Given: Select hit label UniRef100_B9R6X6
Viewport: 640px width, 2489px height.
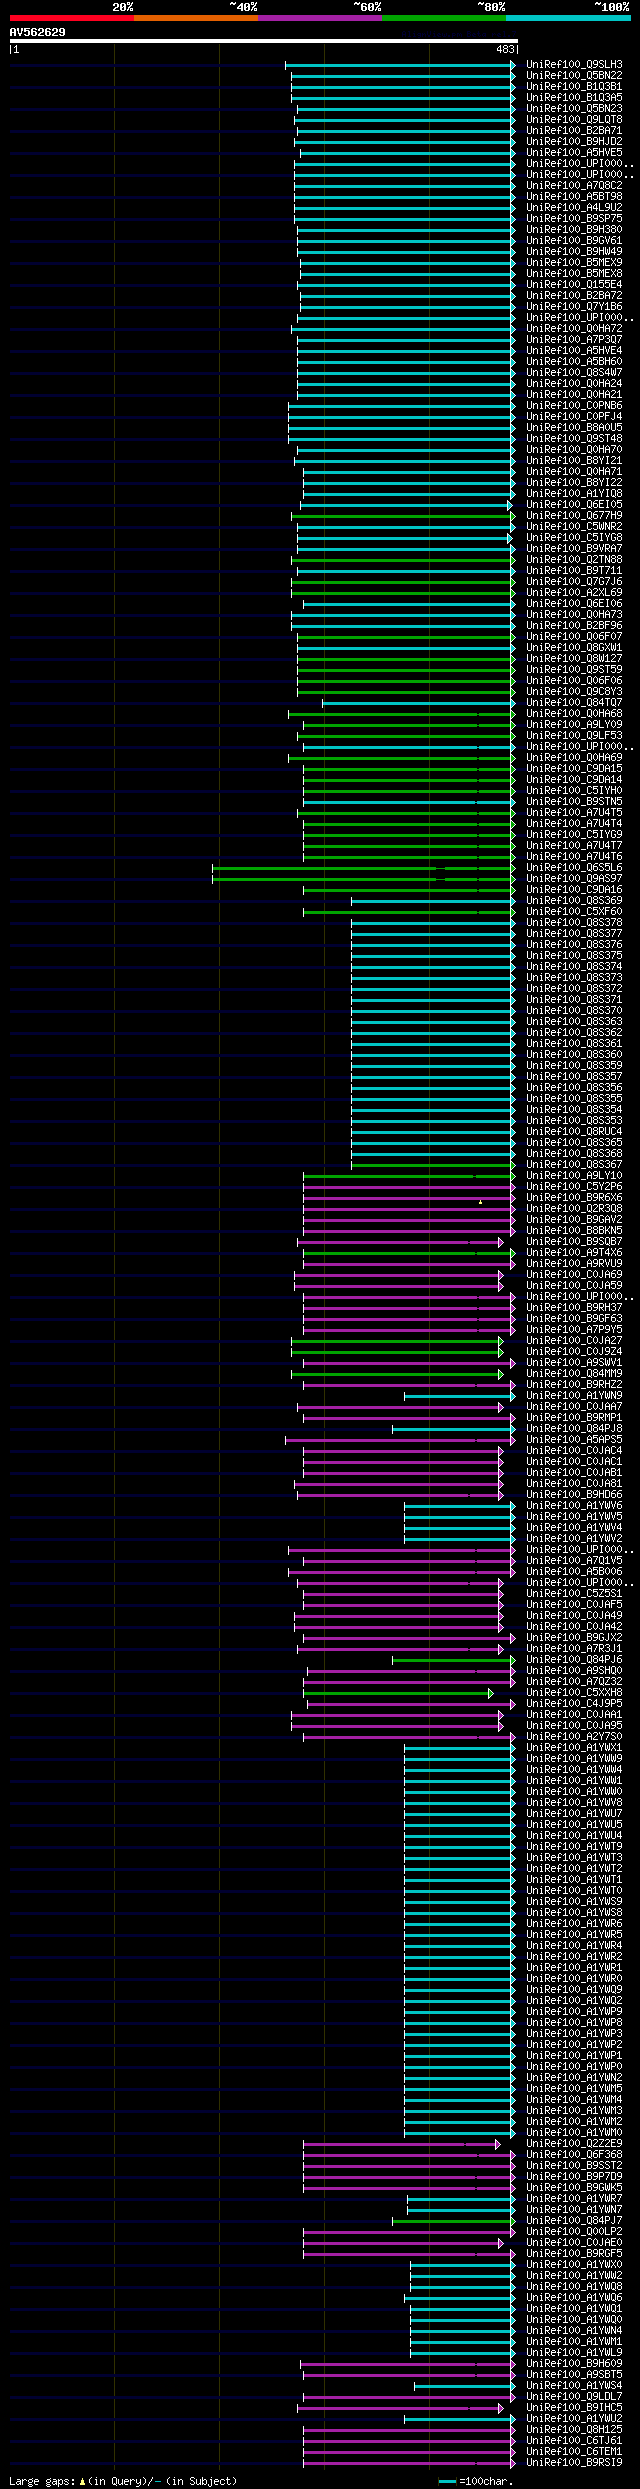Looking at the screenshot, I should (x=574, y=1198).
